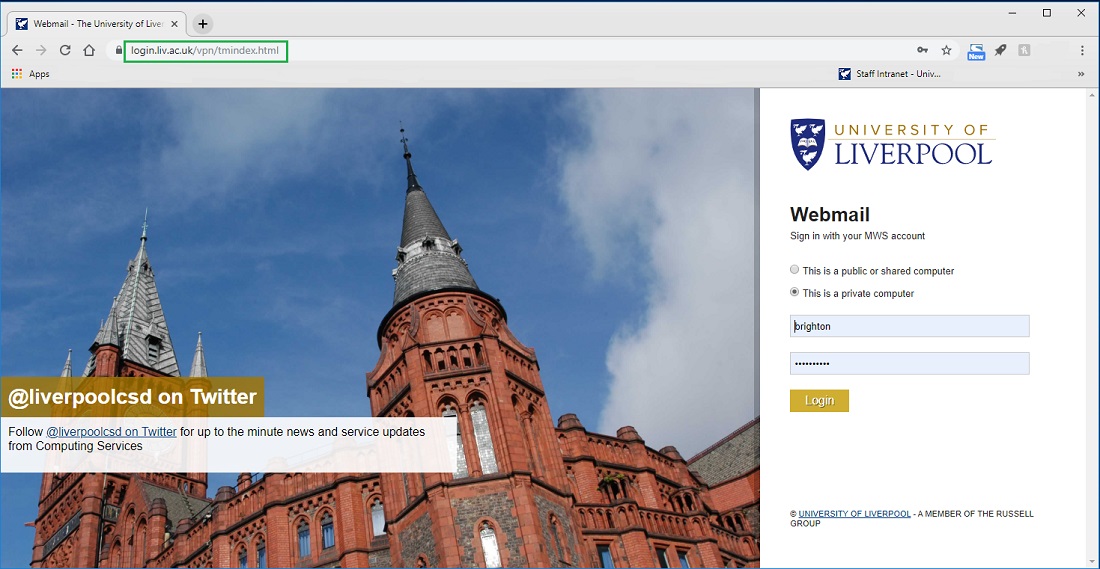Open Staff Intranet bookmark
1100x569 pixels.
click(x=890, y=74)
